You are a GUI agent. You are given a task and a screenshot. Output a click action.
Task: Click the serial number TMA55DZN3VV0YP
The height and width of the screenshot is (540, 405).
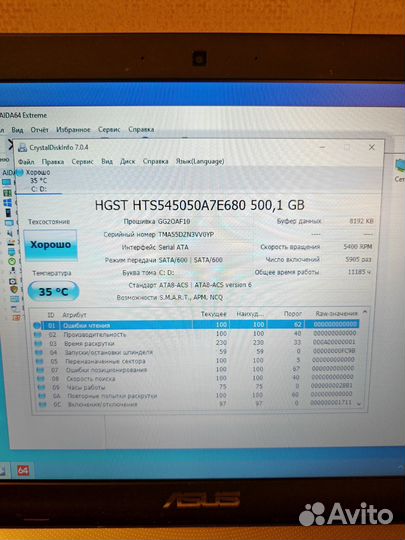coord(186,235)
